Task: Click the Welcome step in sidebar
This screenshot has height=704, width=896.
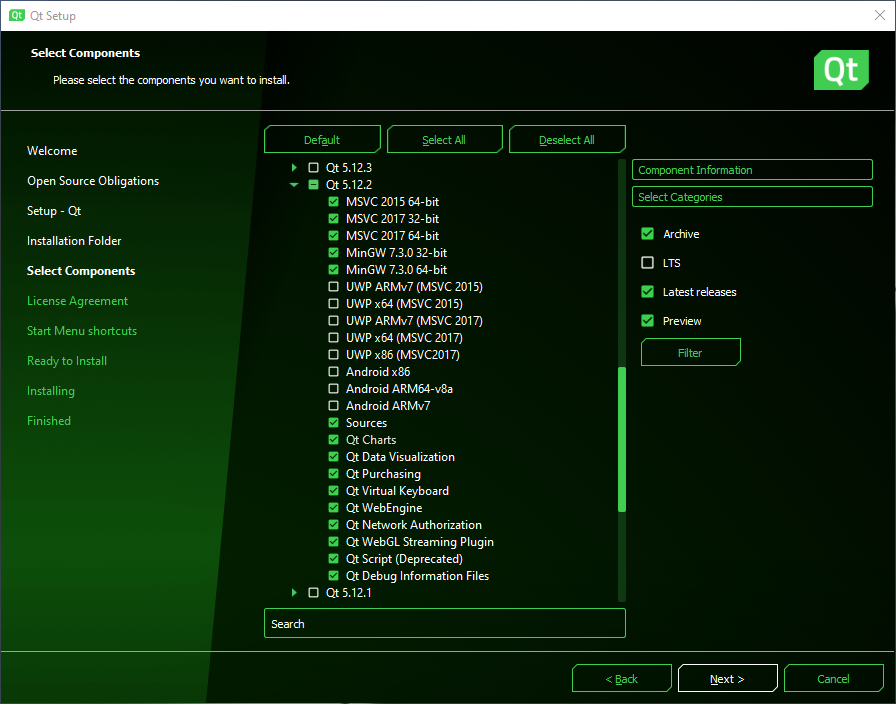Action: (52, 151)
